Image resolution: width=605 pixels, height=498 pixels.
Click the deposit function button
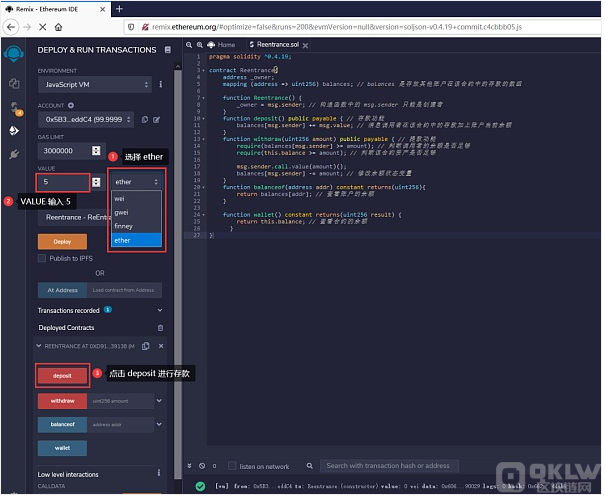62,376
